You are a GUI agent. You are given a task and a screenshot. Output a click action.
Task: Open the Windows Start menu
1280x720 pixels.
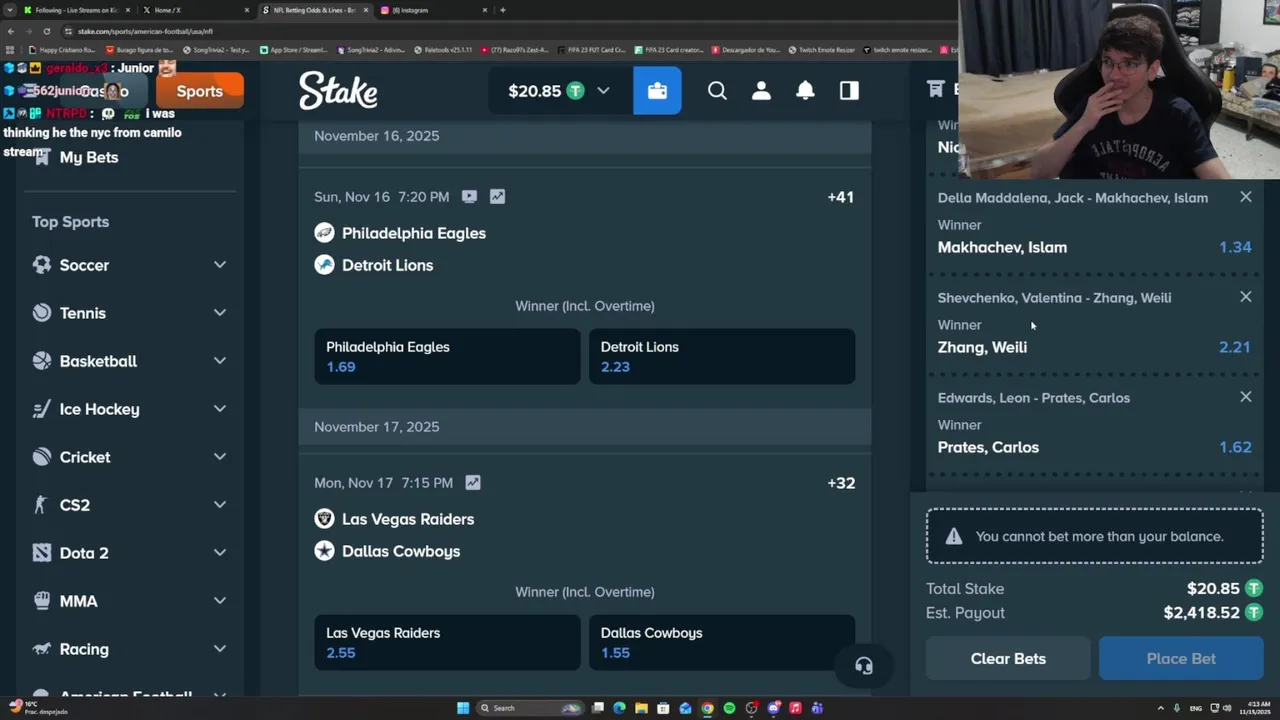point(463,708)
